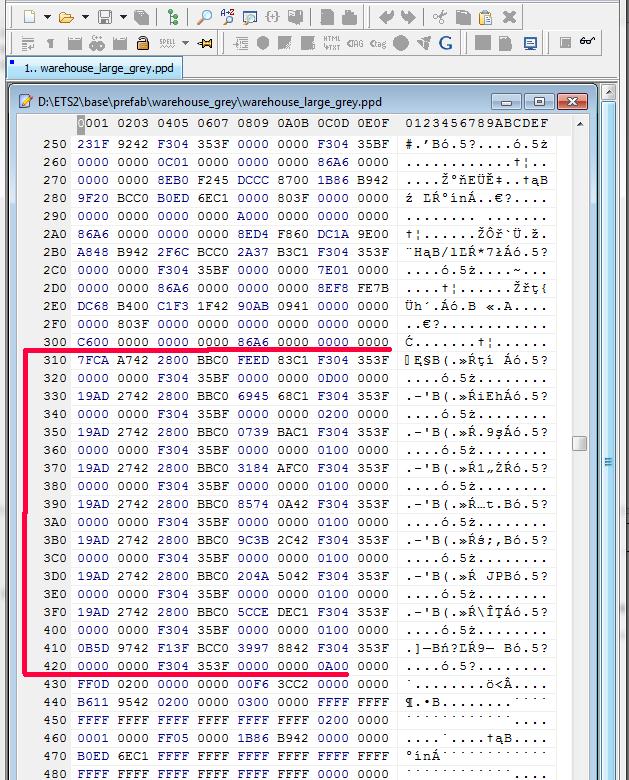This screenshot has width=629, height=780.
Task: Open Find with the magnifier icon
Action: 203,17
